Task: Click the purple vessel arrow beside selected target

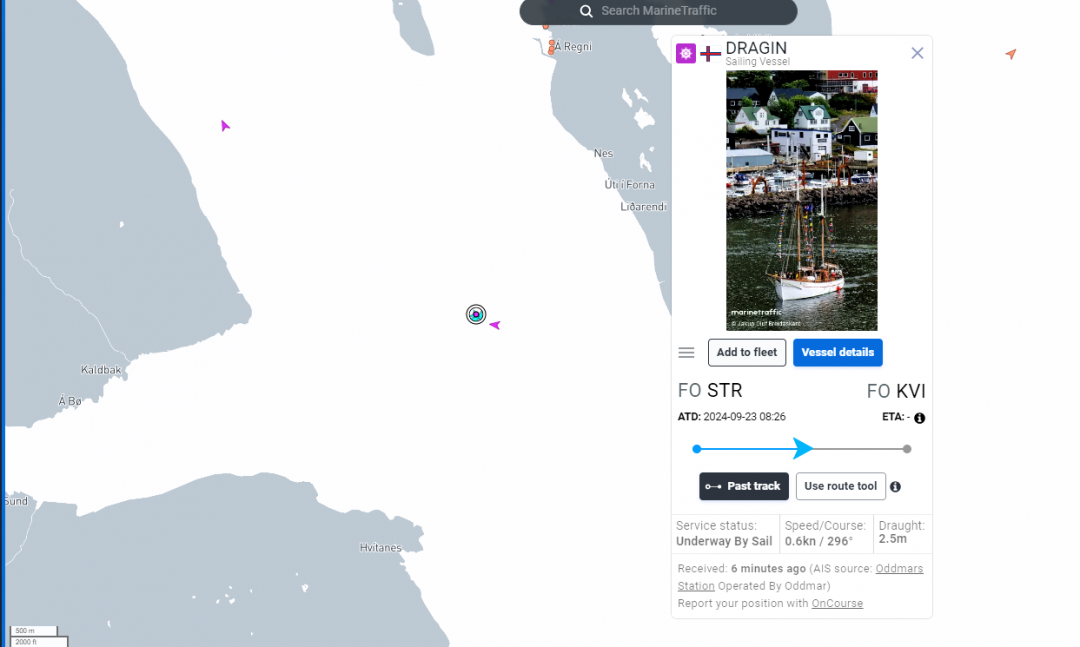Action: pos(494,325)
